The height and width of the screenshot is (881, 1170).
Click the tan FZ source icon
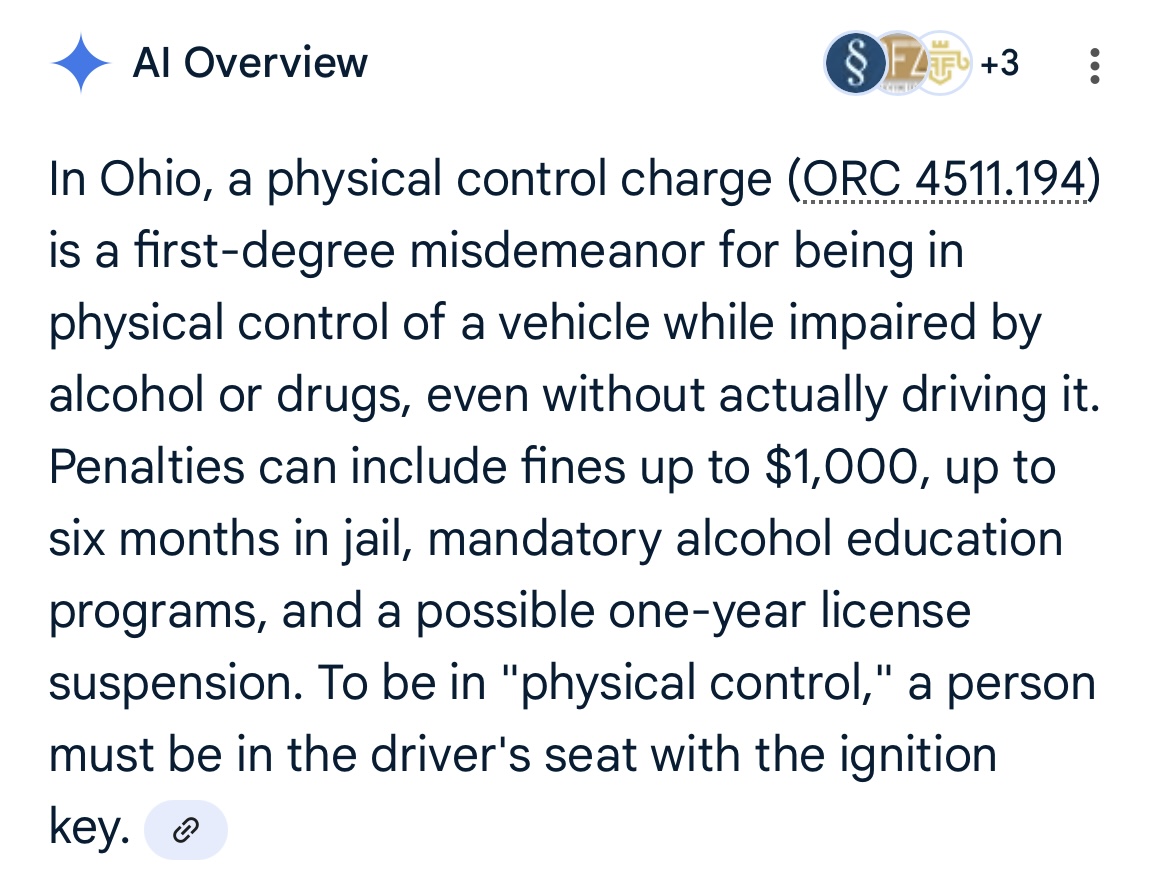pyautogui.click(x=898, y=64)
